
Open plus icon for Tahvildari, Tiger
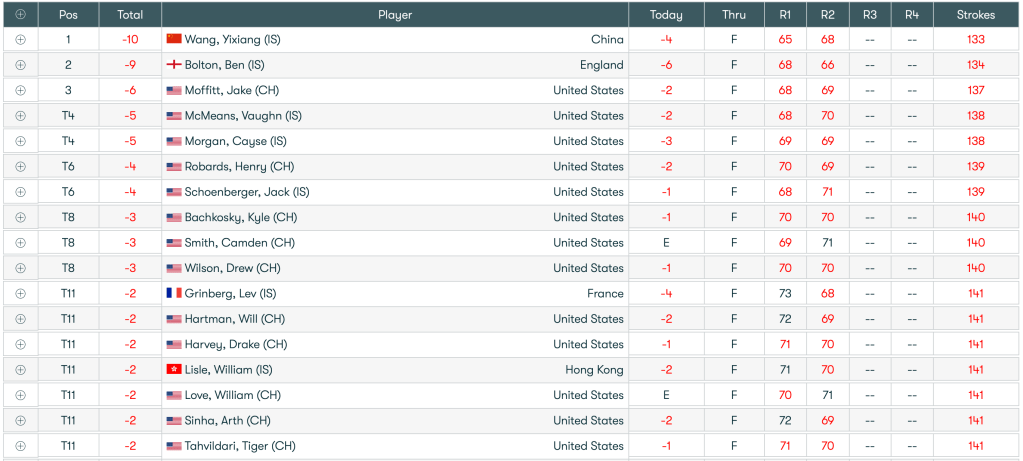20,446
